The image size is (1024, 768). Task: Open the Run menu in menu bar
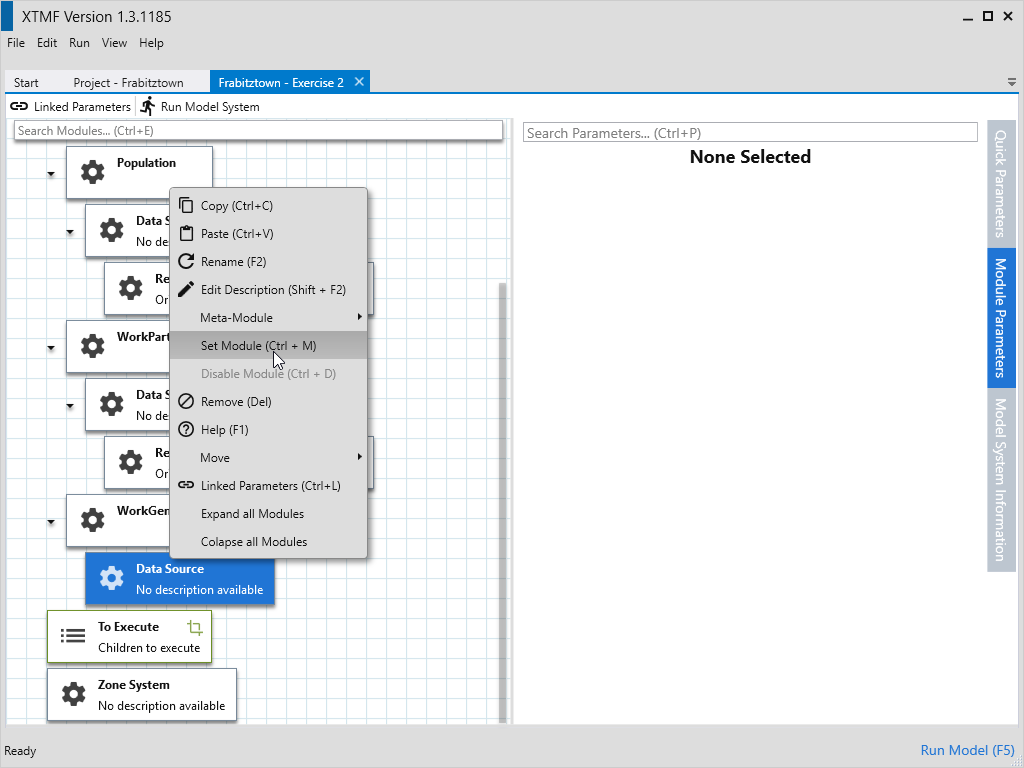tap(79, 43)
